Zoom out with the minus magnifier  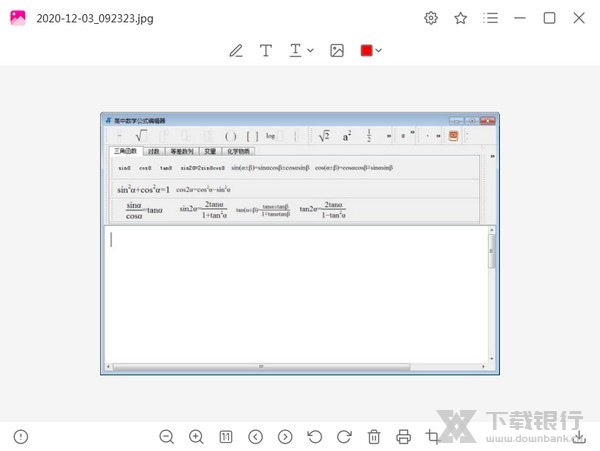click(x=167, y=437)
